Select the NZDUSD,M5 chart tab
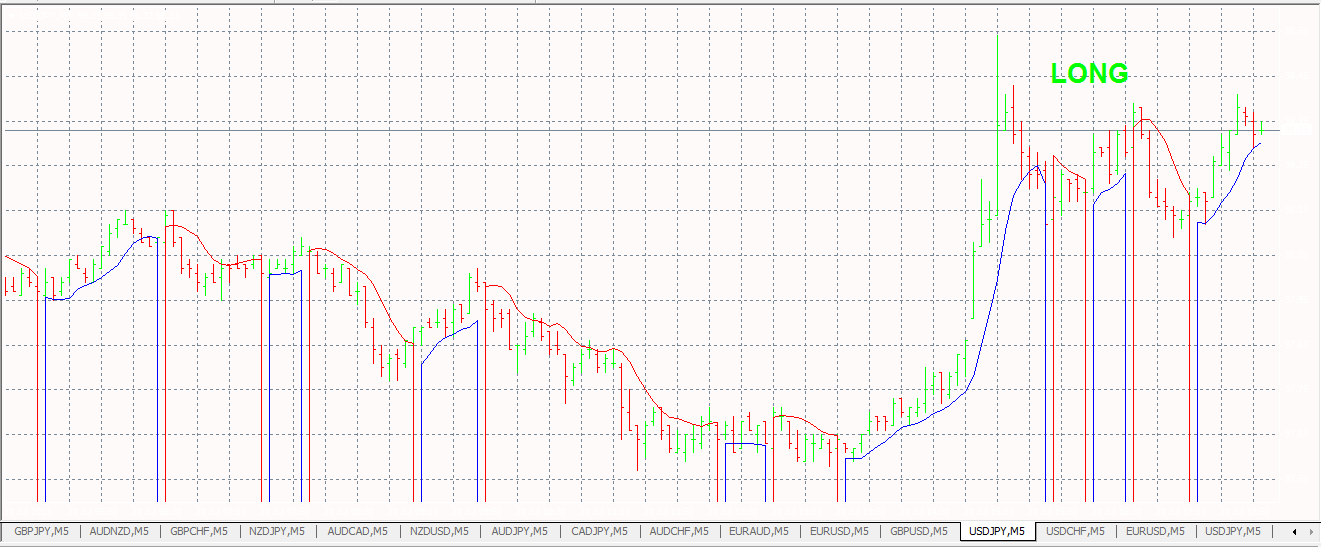The image size is (1321, 547). coord(439,531)
